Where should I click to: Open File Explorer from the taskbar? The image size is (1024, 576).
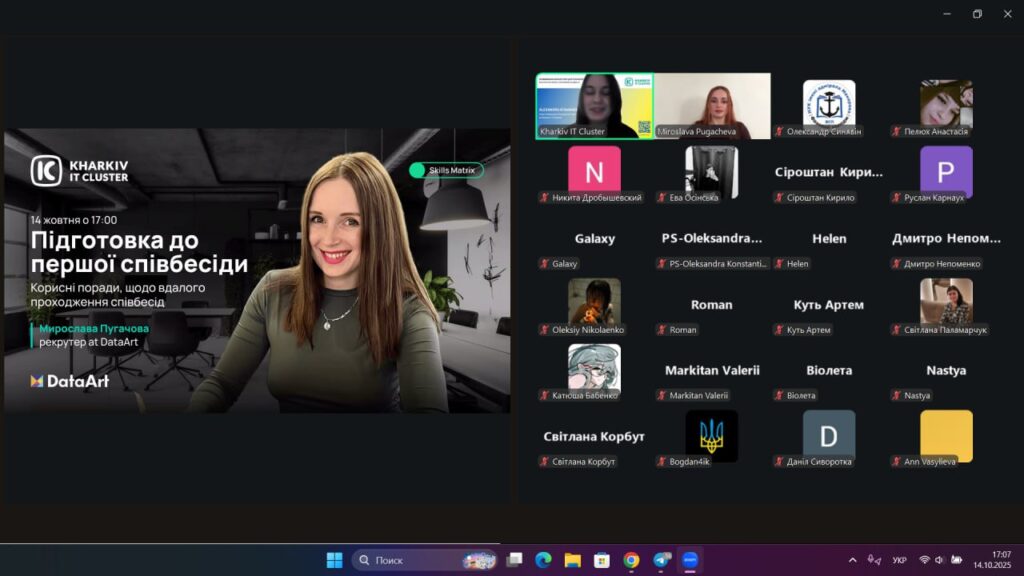(572, 560)
